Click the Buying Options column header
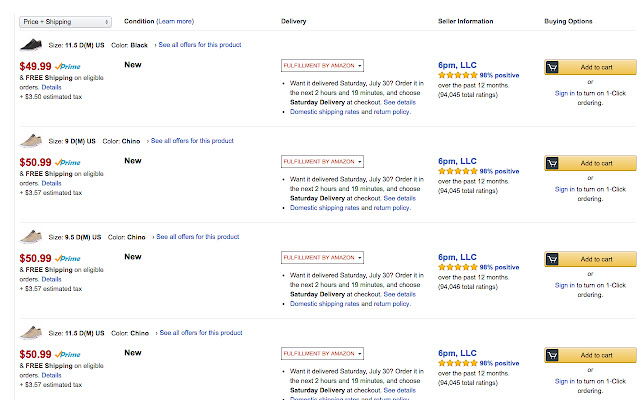Viewport: 640px width, 400px height. click(x=568, y=21)
